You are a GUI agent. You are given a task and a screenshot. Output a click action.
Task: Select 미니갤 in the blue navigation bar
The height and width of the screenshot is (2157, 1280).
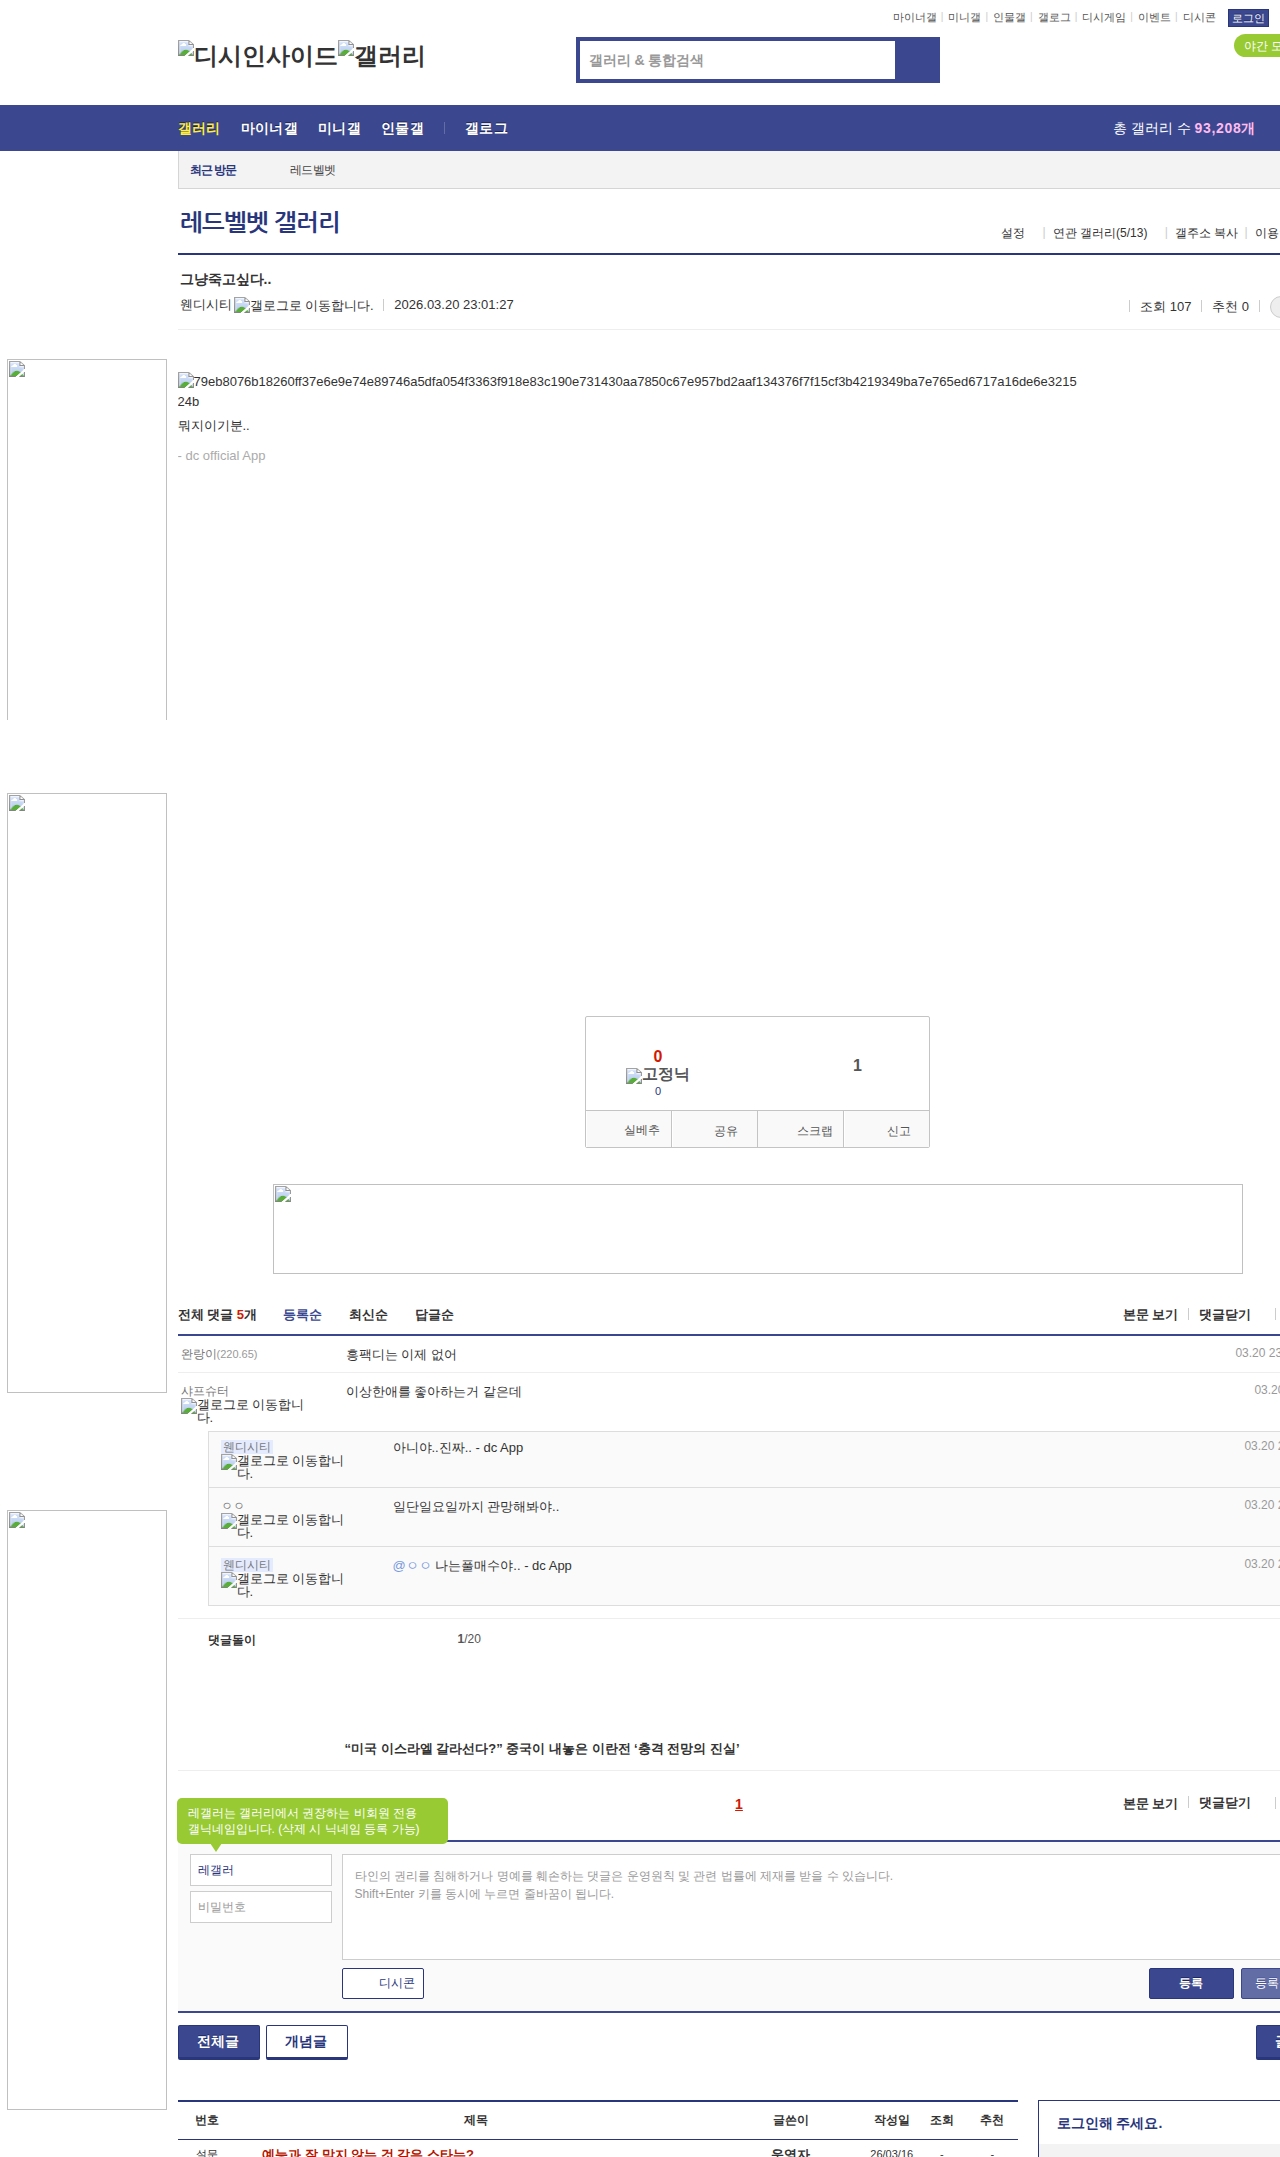tap(339, 129)
